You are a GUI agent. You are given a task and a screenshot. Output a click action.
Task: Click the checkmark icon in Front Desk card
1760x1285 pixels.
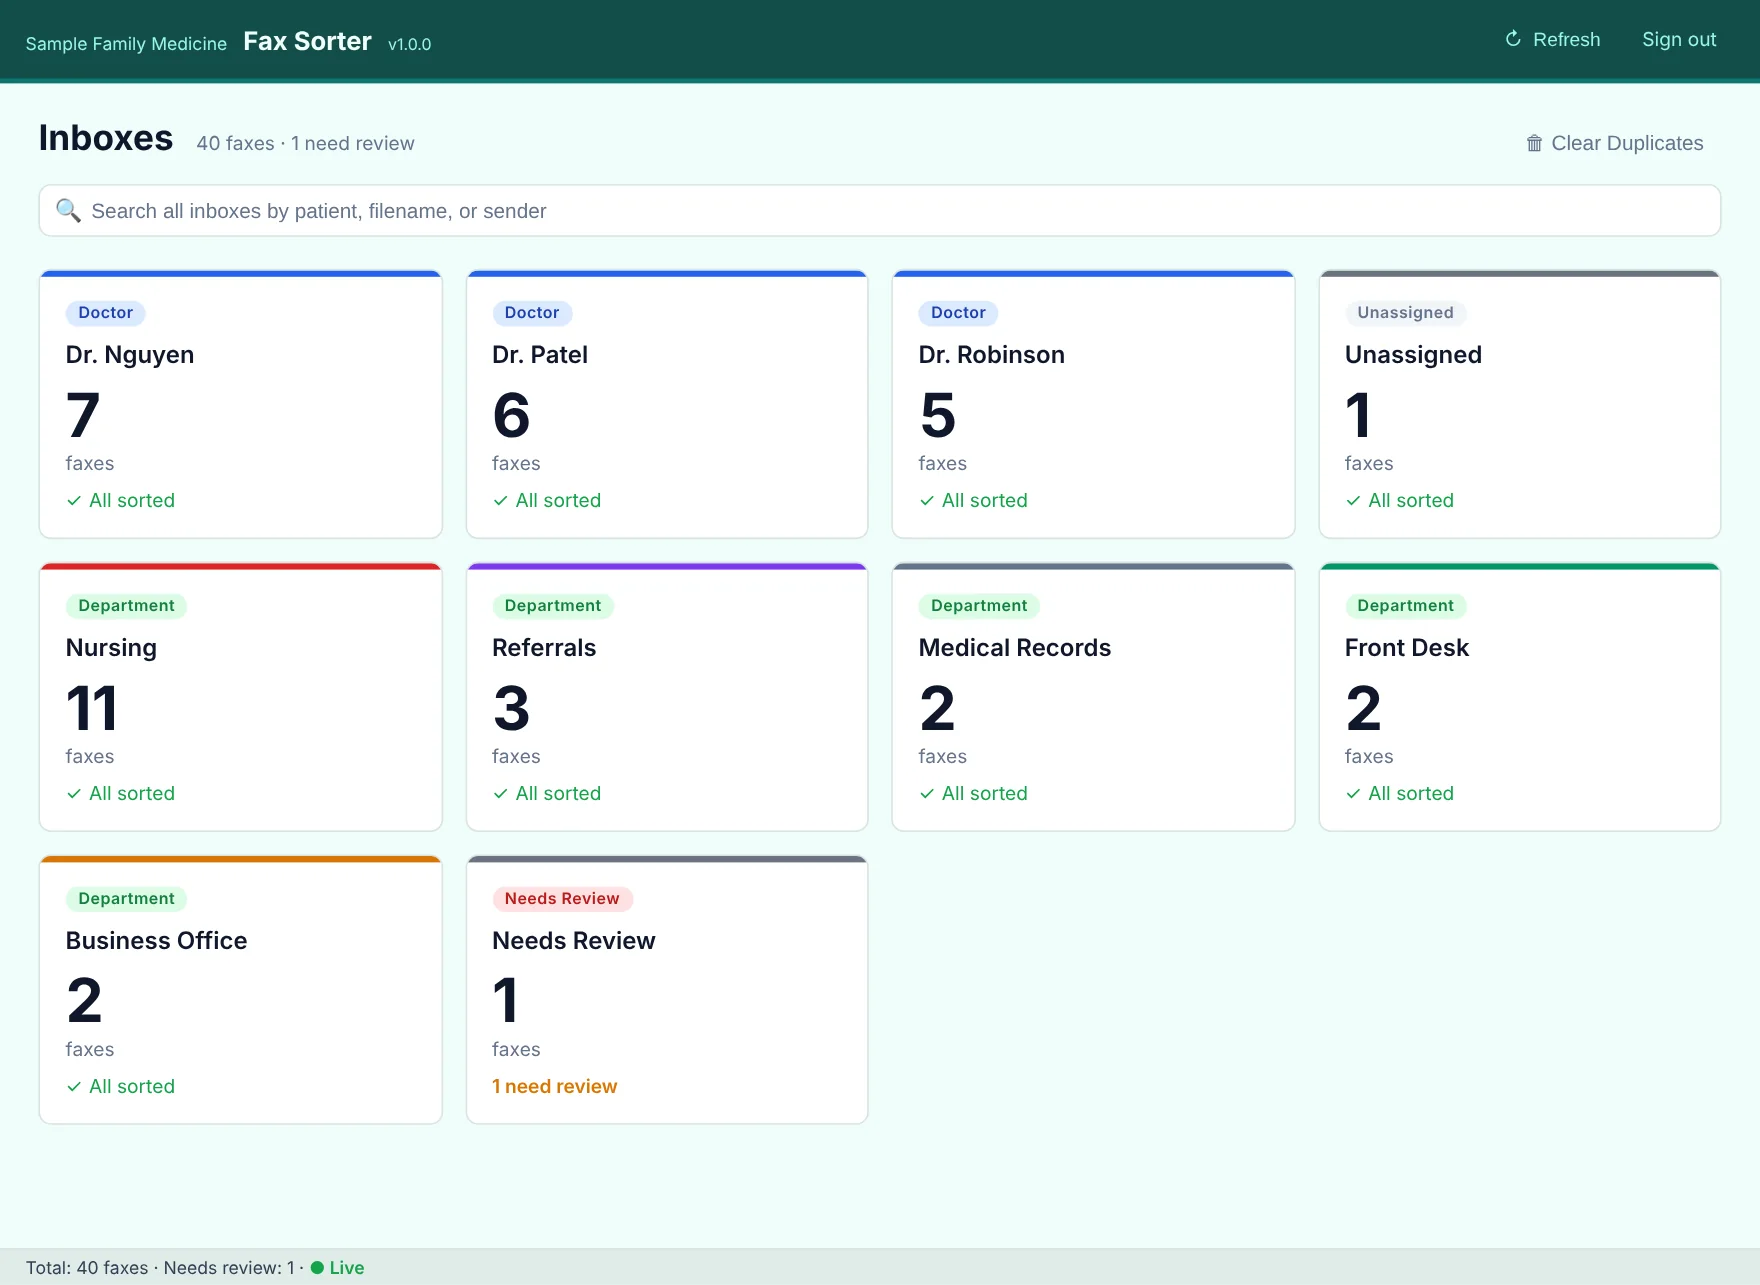pyautogui.click(x=1353, y=793)
